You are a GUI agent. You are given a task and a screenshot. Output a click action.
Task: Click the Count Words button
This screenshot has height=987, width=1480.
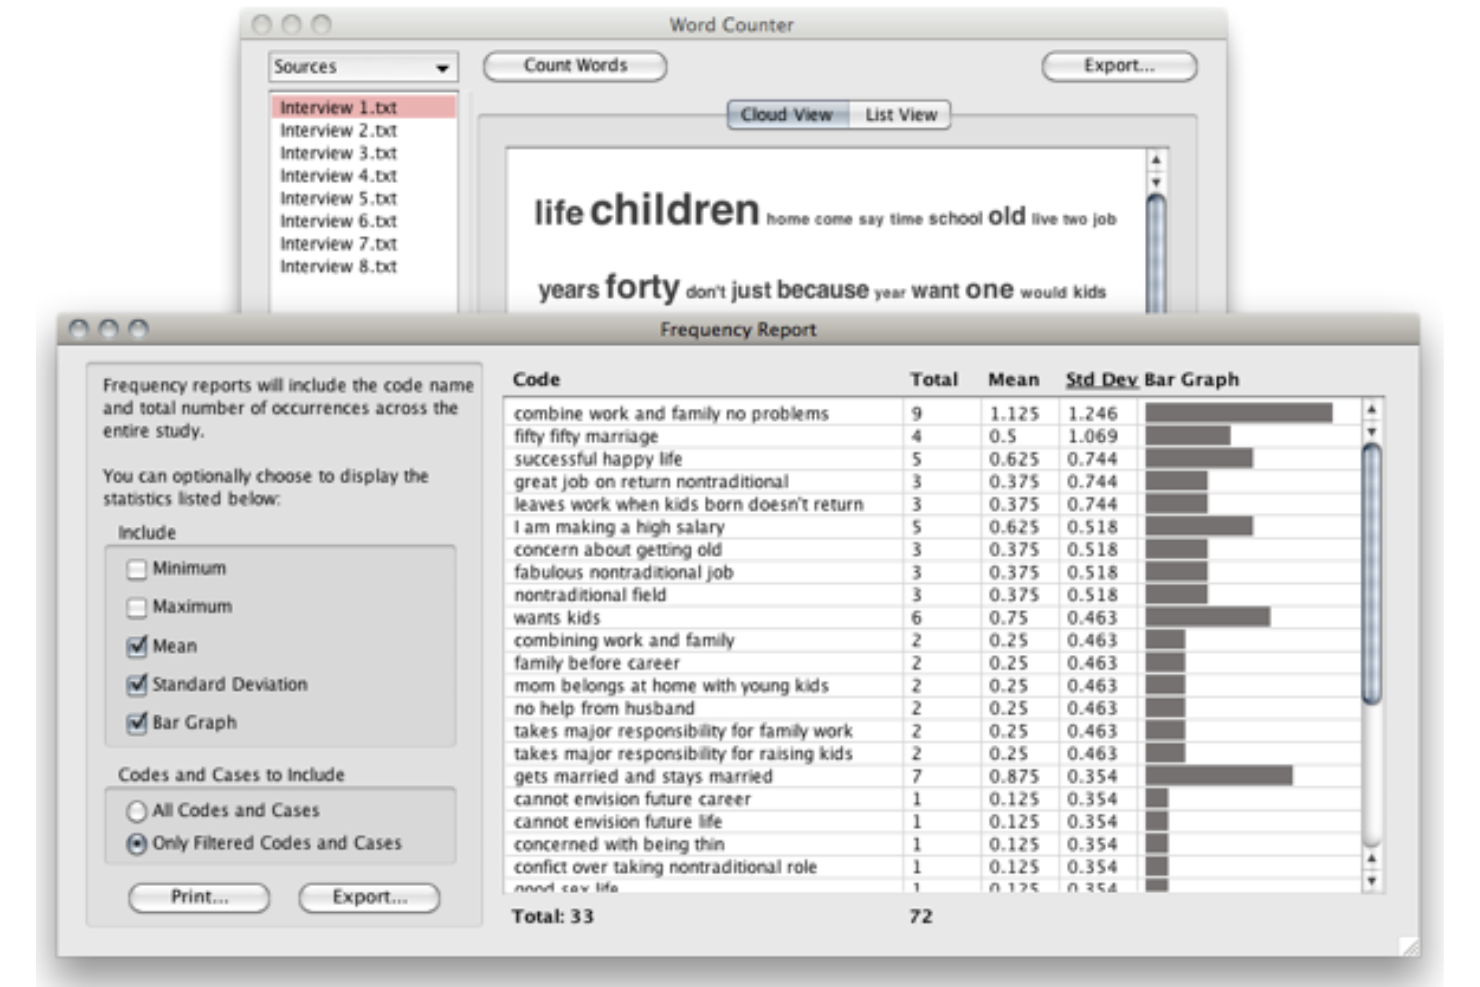[574, 67]
